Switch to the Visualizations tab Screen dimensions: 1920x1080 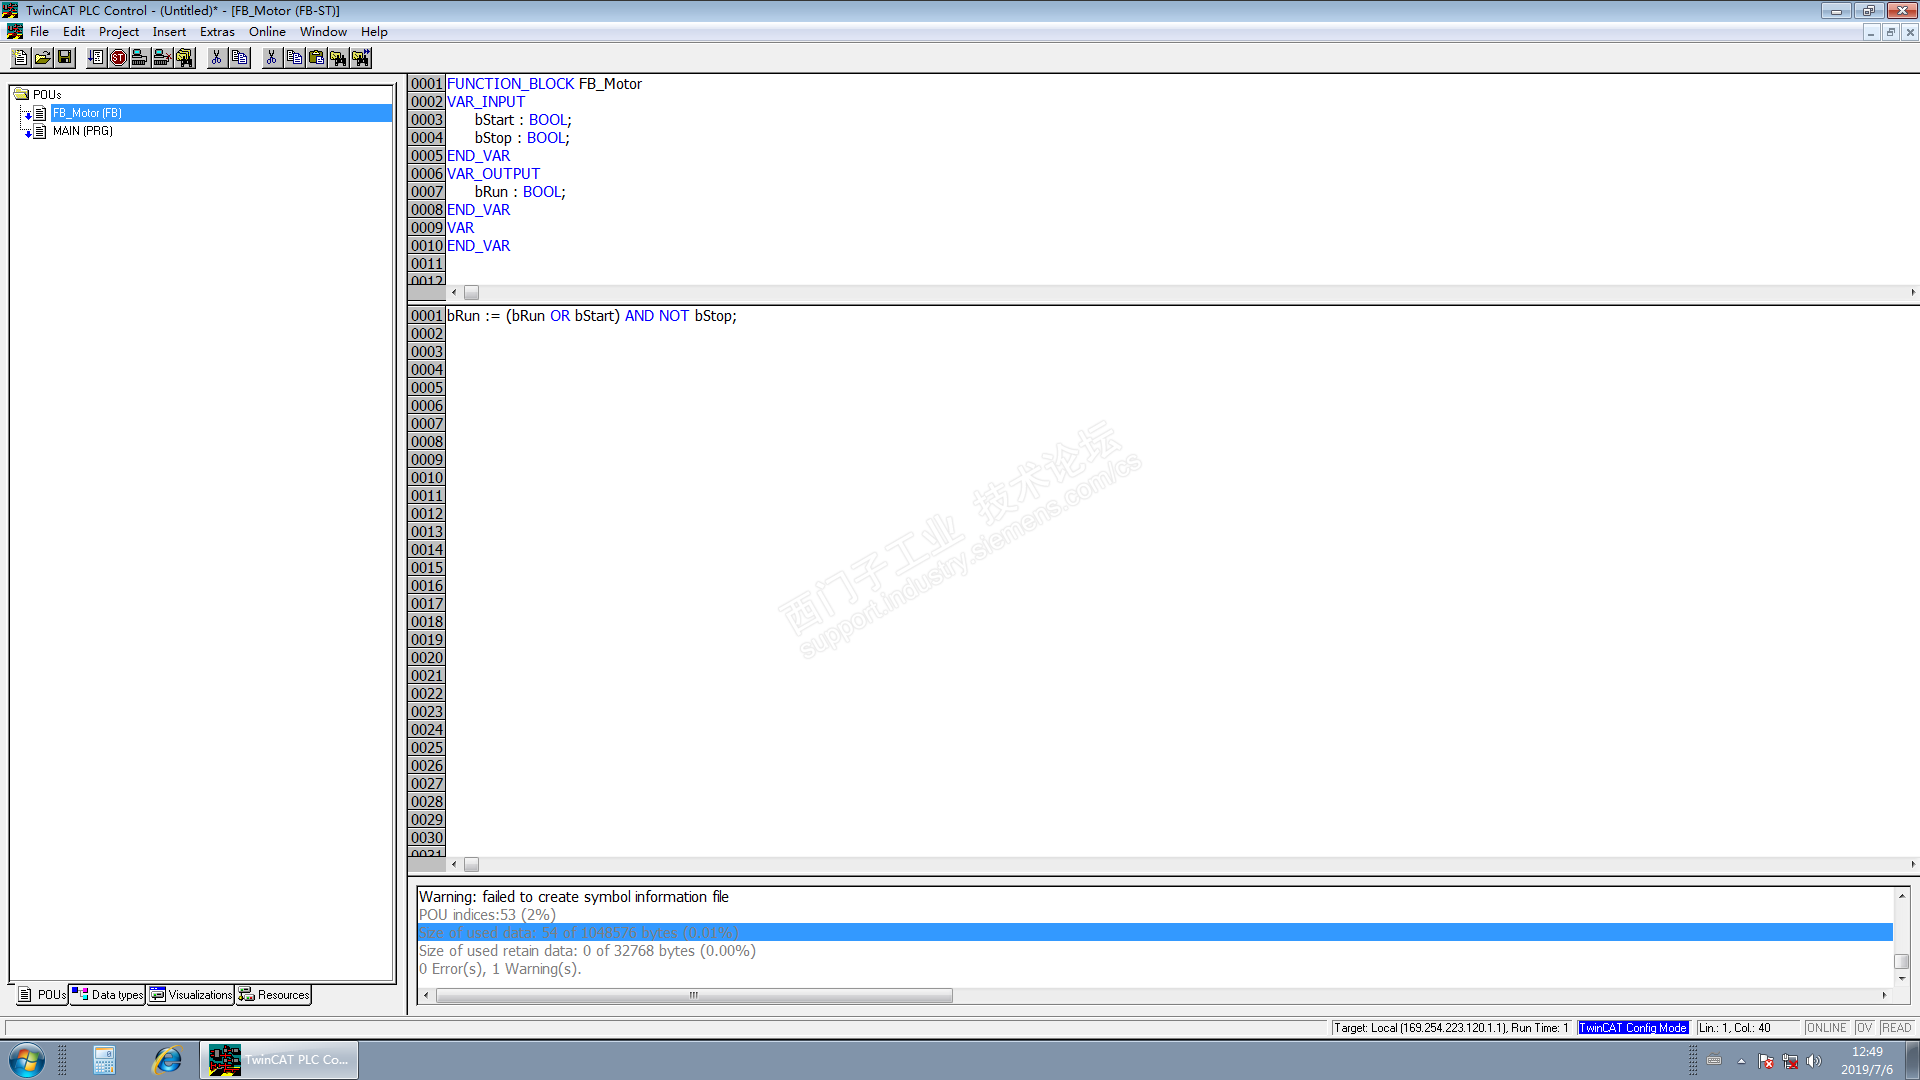[x=191, y=995]
